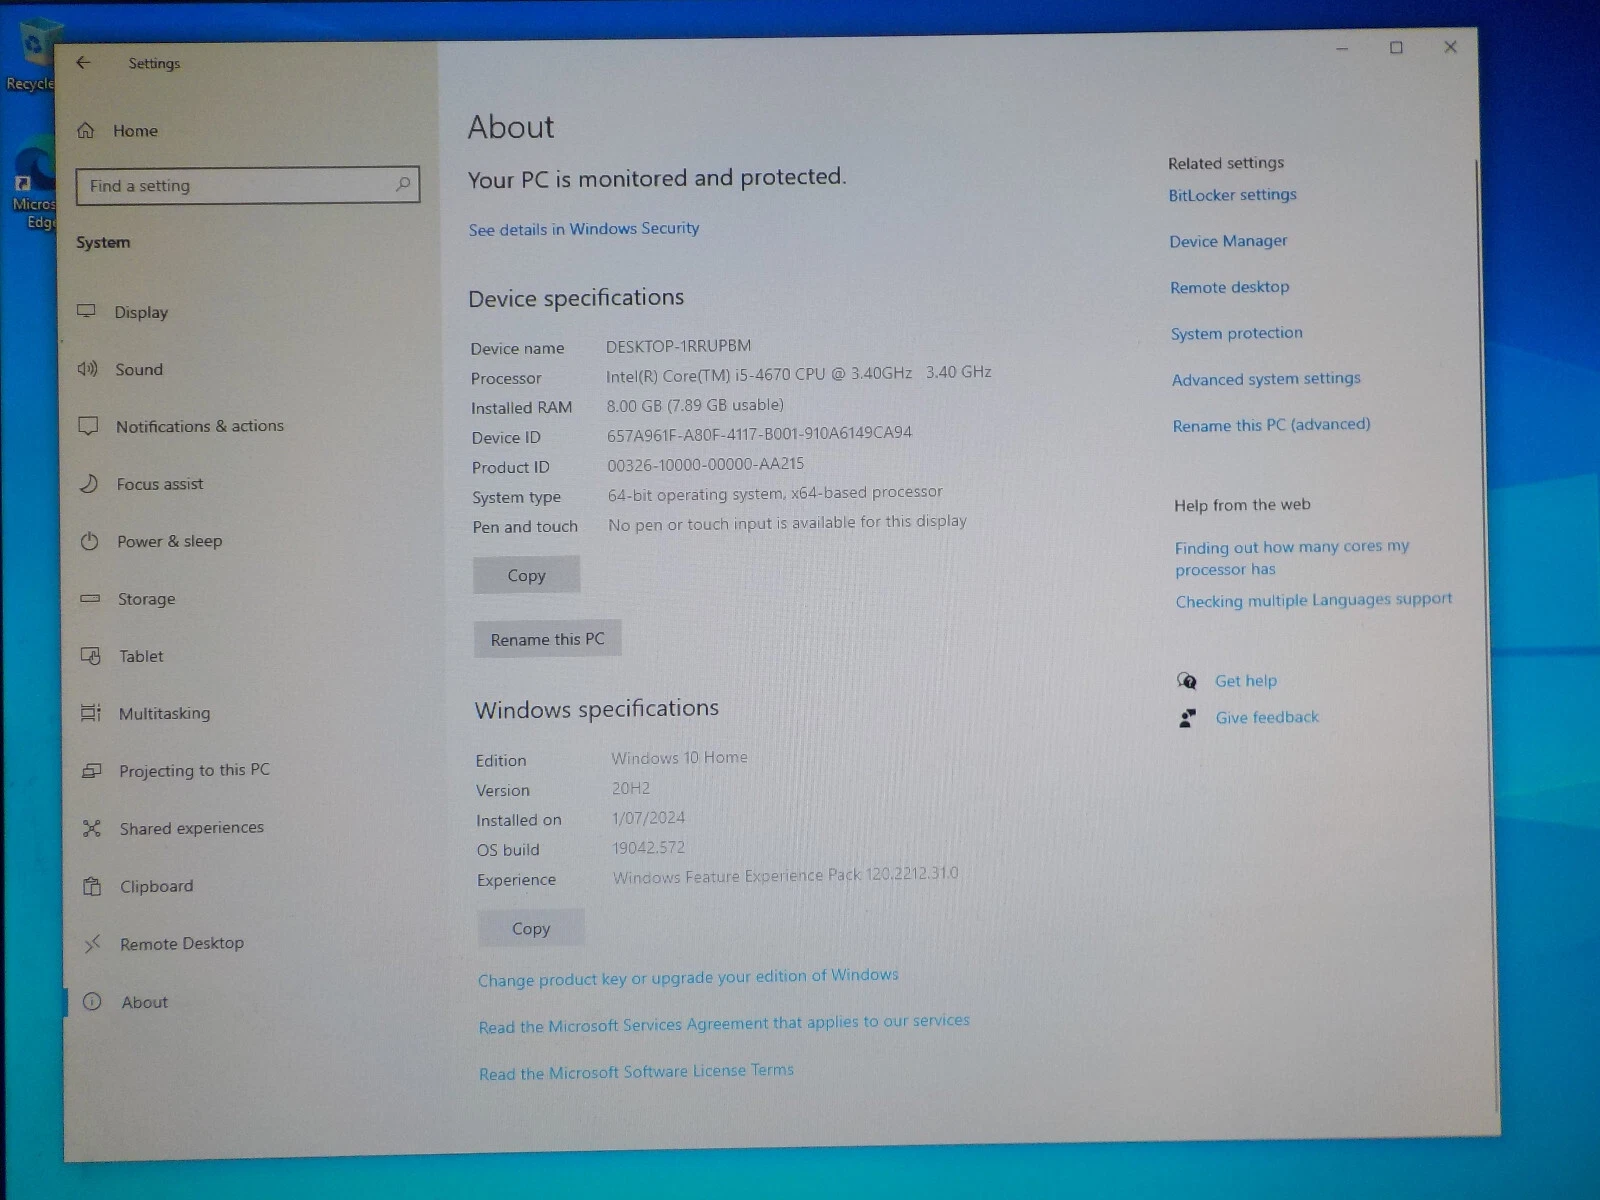This screenshot has width=1600, height=1200.
Task: Click the OS build 19042.572 value
Action: tap(648, 848)
